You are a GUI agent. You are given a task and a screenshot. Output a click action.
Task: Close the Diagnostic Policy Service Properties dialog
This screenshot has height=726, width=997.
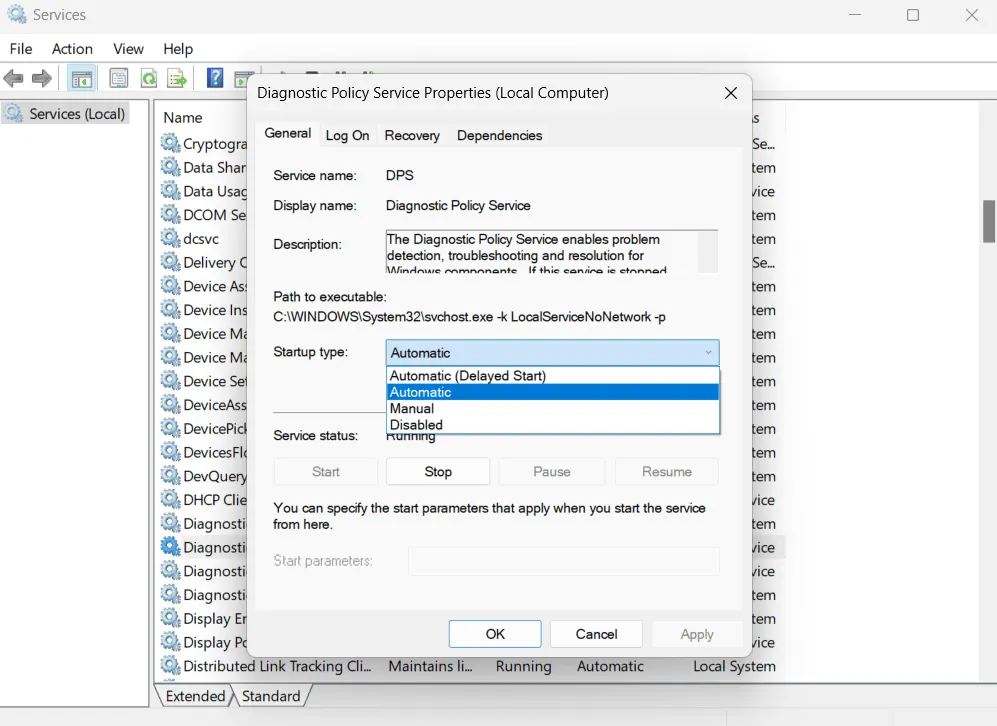pos(731,93)
